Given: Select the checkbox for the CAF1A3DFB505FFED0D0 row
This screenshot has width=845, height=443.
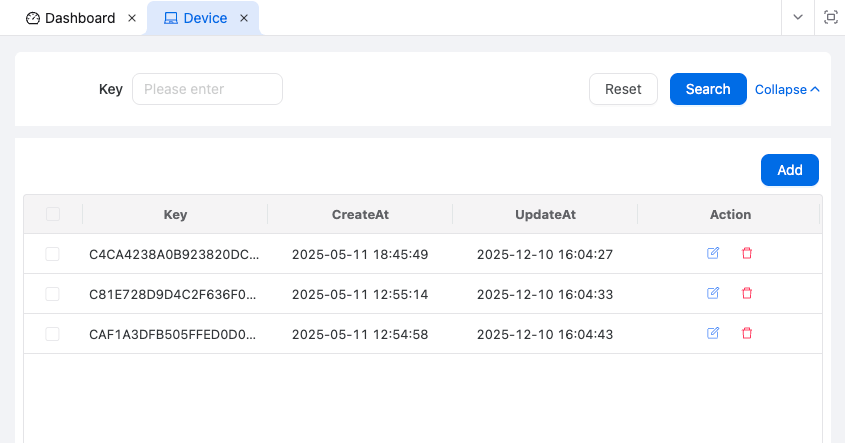Looking at the screenshot, I should (x=53, y=334).
